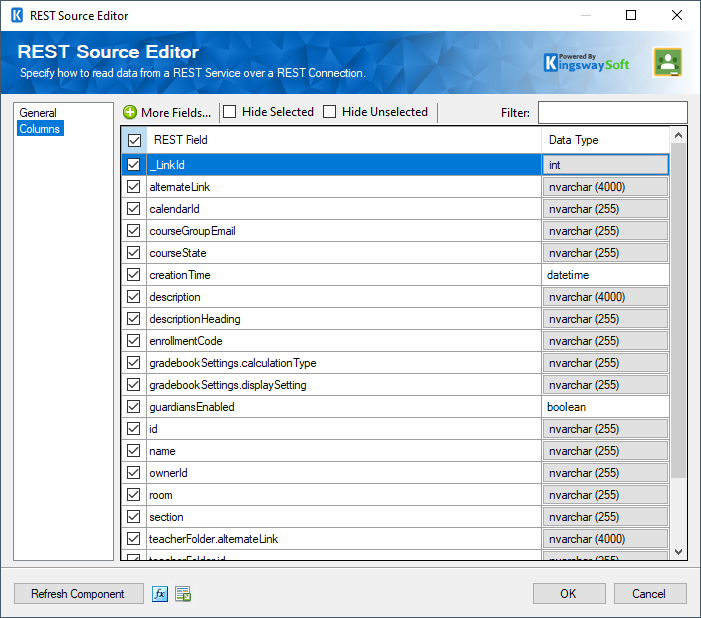This screenshot has height=618, width=701.
Task: Open data type dropdown for descriptionHeading
Action: [605, 319]
